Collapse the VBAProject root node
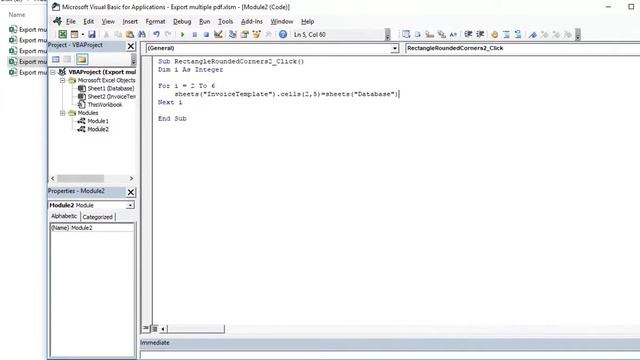 point(53,72)
